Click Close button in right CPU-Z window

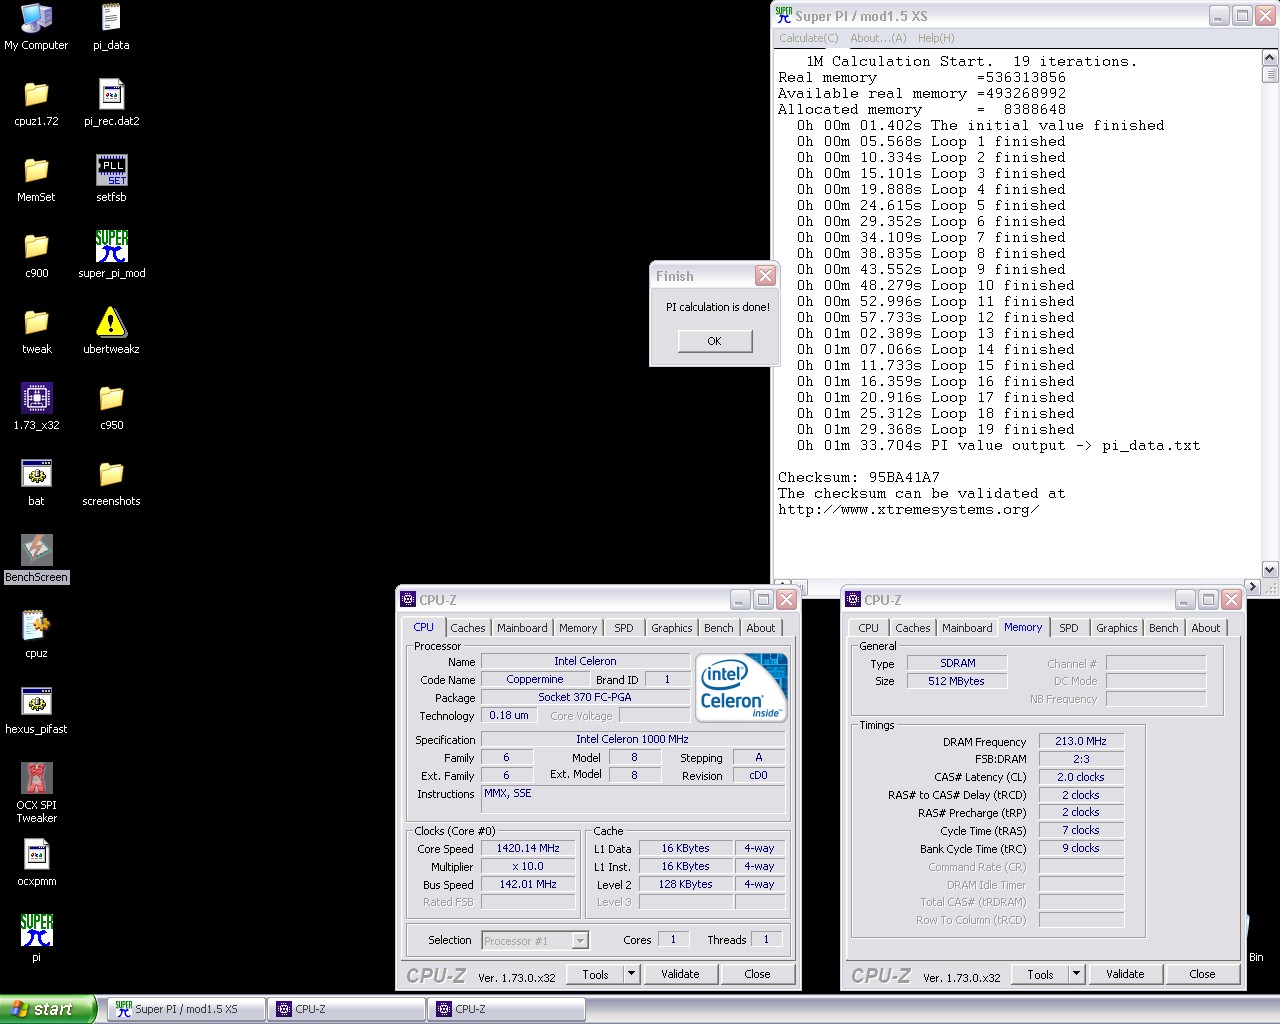(1202, 974)
